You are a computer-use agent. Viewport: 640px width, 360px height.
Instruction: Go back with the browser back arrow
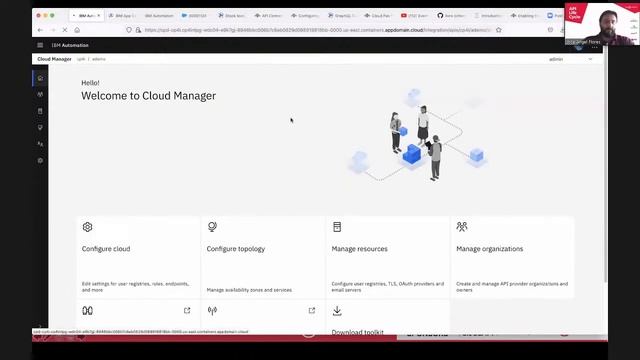(x=40, y=30)
